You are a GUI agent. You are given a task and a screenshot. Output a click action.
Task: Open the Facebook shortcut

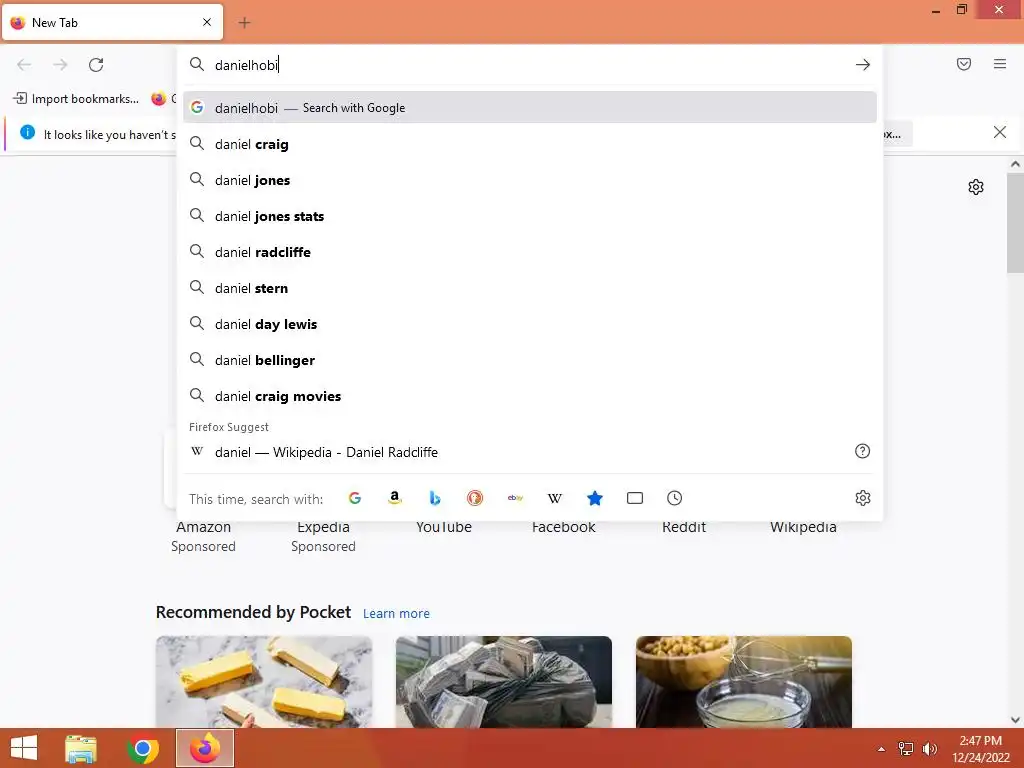pos(564,527)
